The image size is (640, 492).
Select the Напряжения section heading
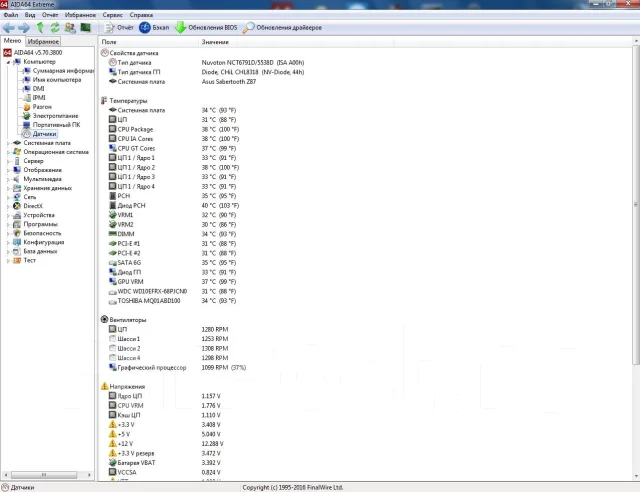pos(127,386)
